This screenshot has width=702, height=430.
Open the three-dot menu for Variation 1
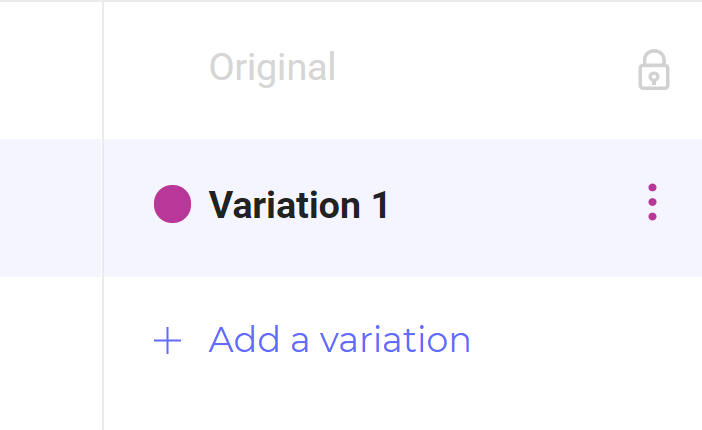(x=652, y=202)
